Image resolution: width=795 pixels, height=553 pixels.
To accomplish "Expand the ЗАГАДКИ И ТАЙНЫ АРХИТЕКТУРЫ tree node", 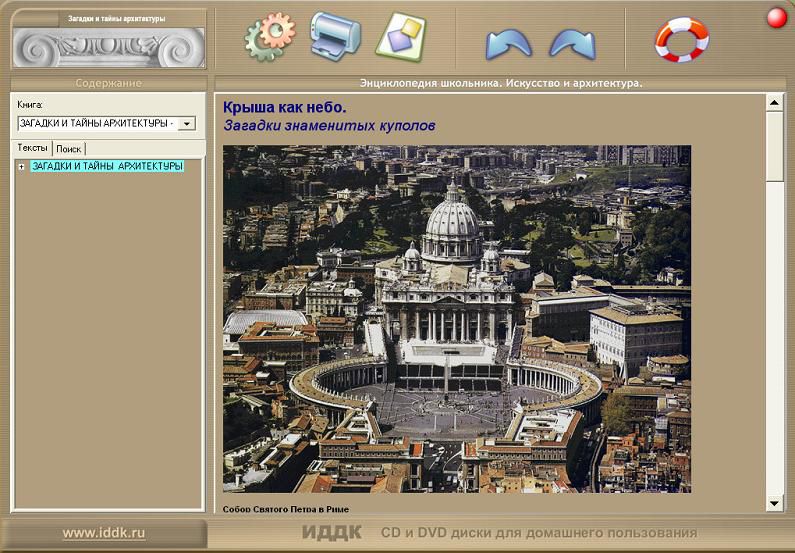I will [x=22, y=167].
